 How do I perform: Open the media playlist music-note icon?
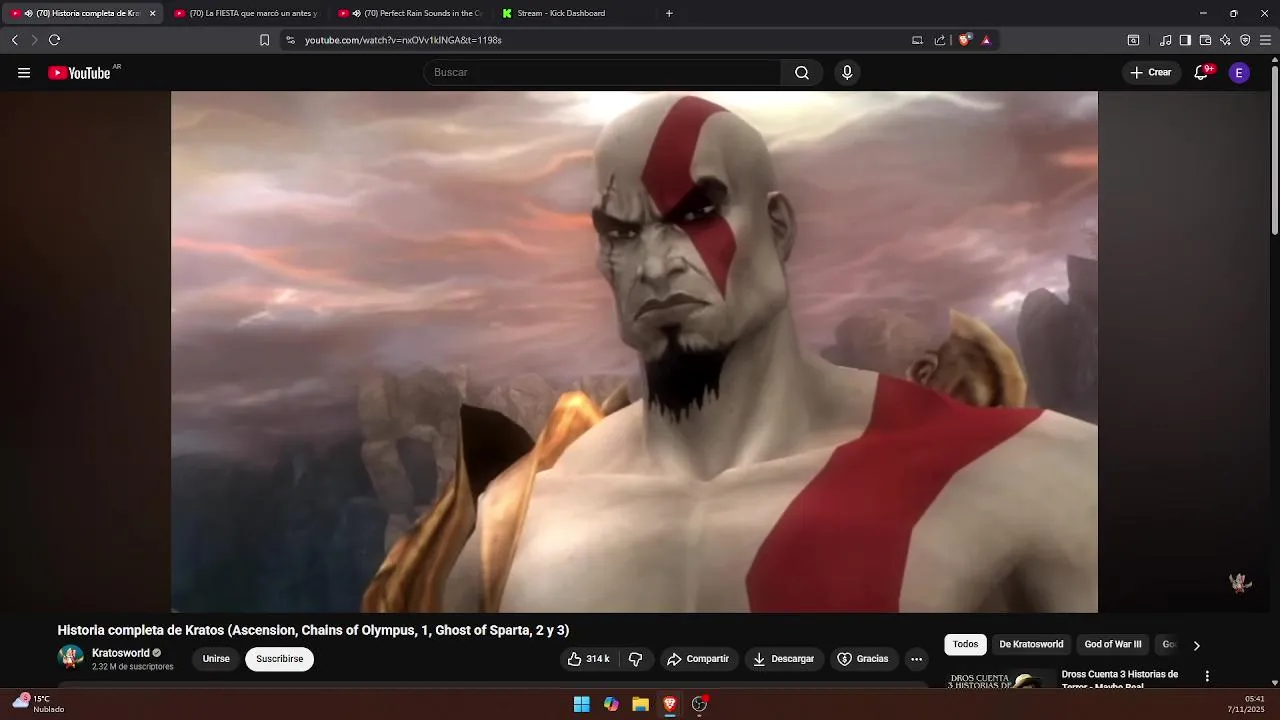pos(1165,40)
